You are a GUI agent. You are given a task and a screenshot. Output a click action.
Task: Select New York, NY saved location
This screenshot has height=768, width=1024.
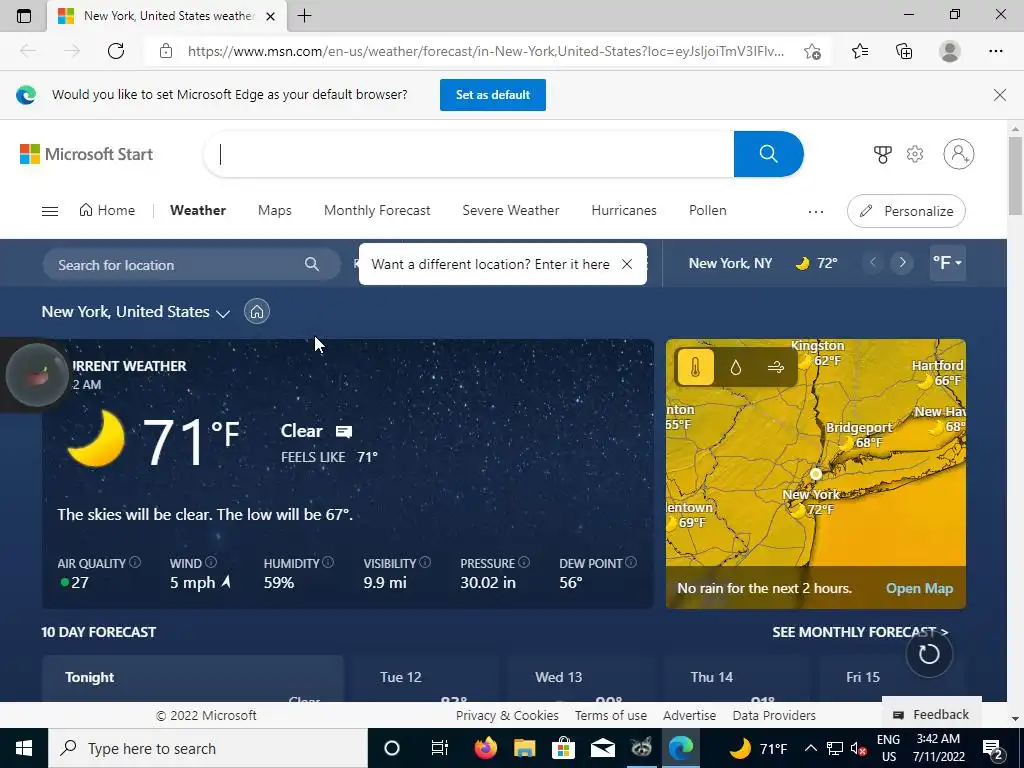(763, 263)
